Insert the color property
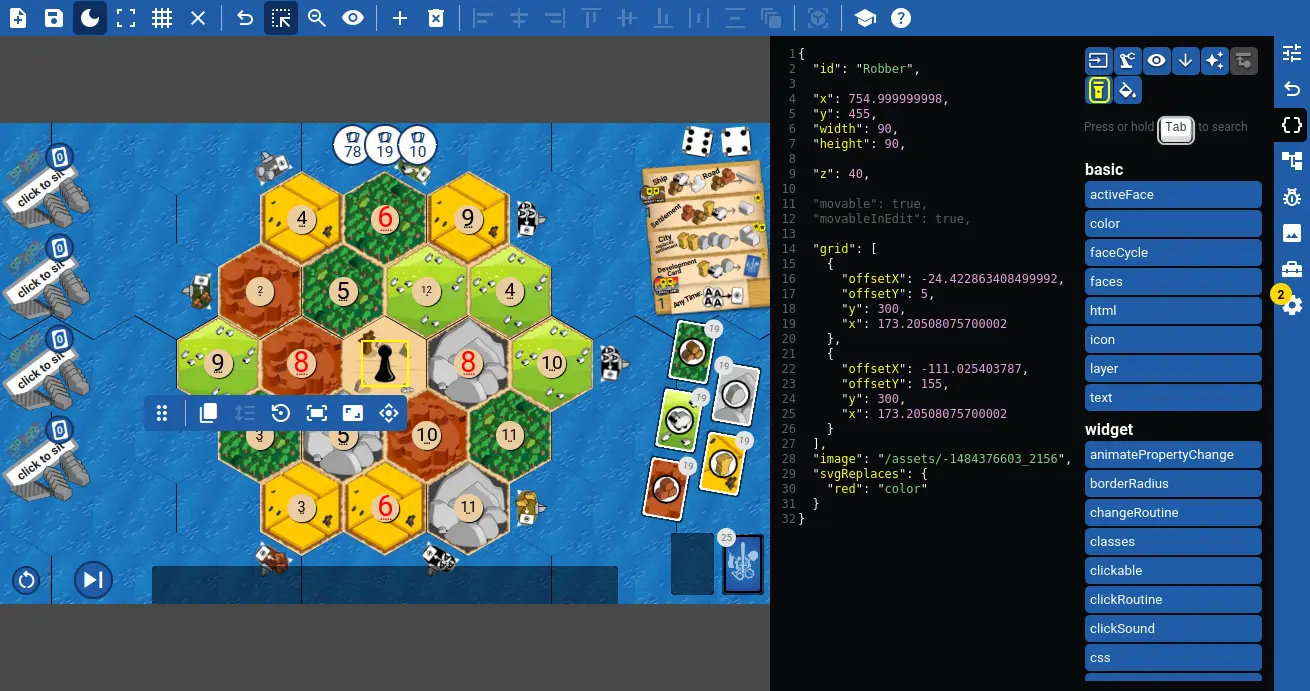 point(1173,224)
